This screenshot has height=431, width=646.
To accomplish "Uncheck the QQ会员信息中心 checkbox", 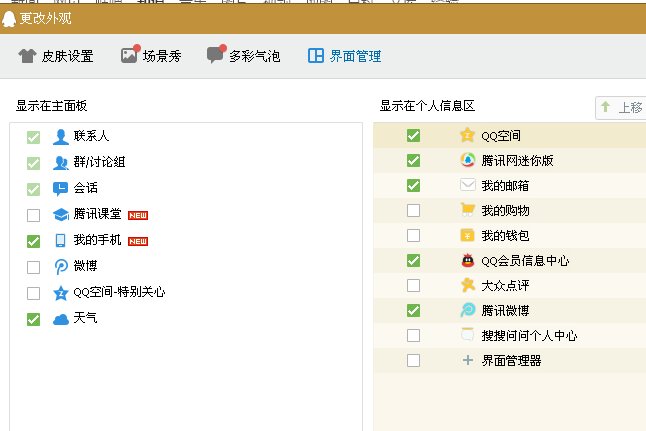I will pyautogui.click(x=413, y=260).
